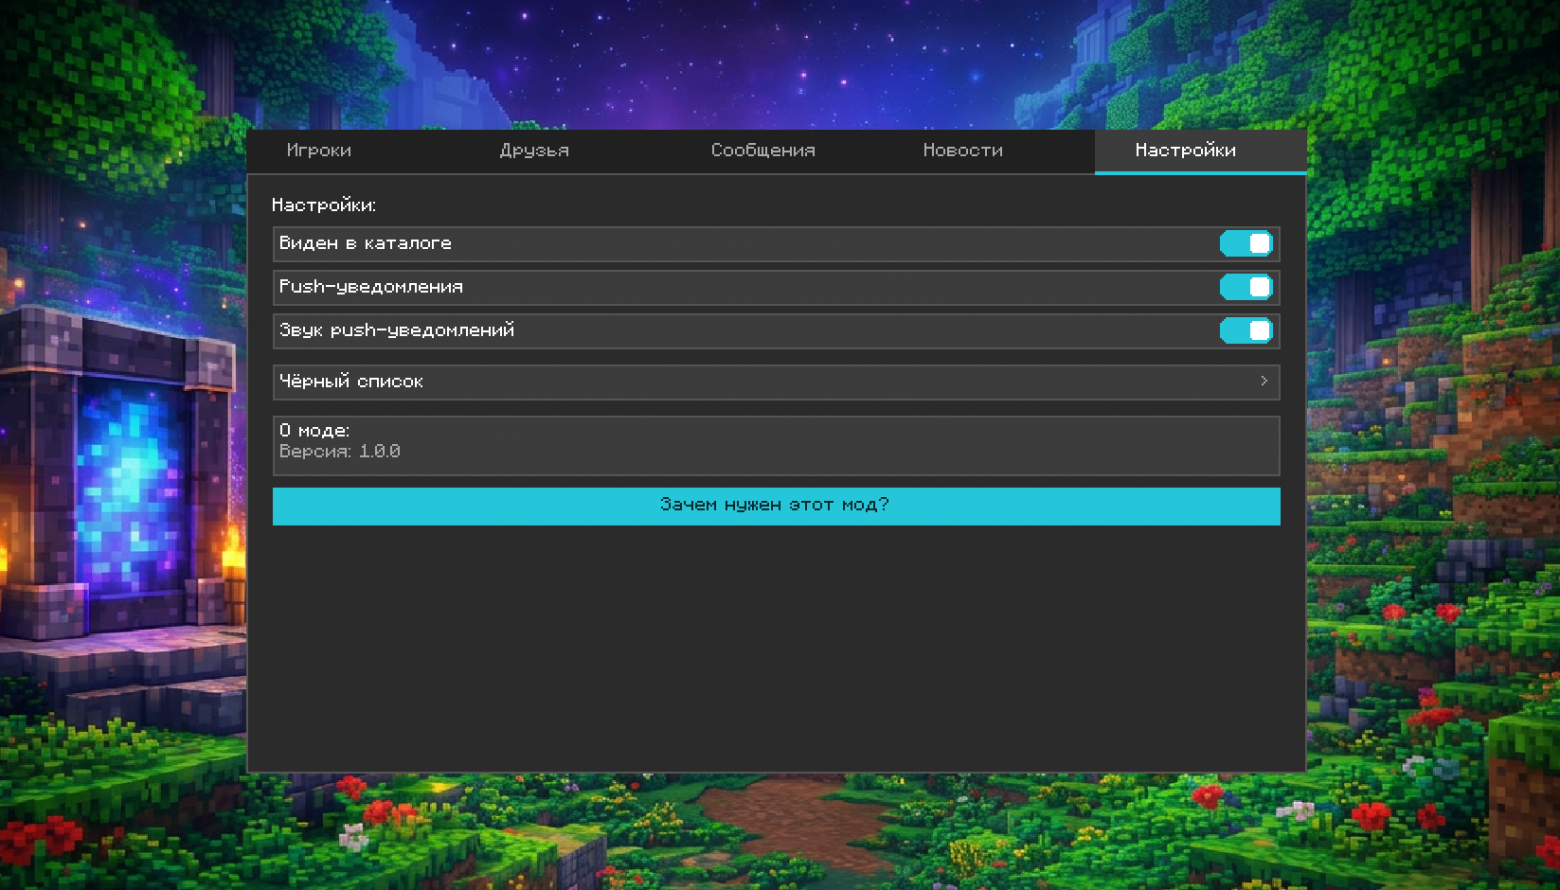Image resolution: width=1560 pixels, height=890 pixels.
Task: Click the О моде: label
Action: tap(314, 431)
